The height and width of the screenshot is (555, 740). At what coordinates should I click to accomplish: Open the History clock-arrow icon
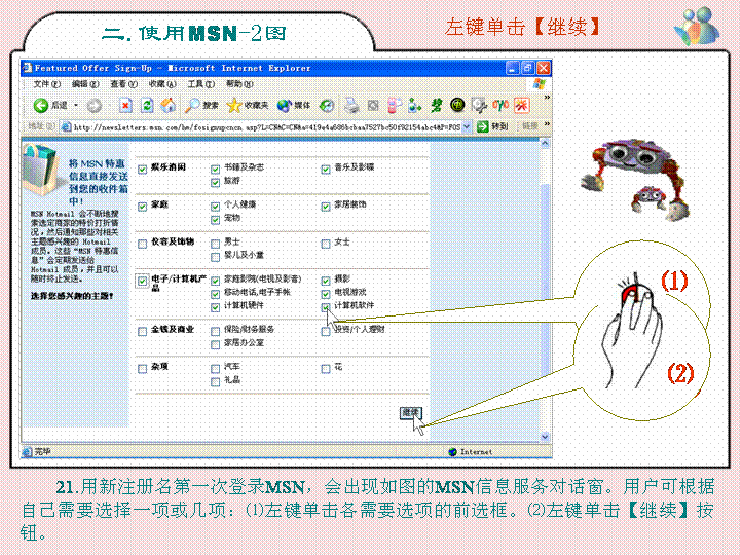(327, 106)
